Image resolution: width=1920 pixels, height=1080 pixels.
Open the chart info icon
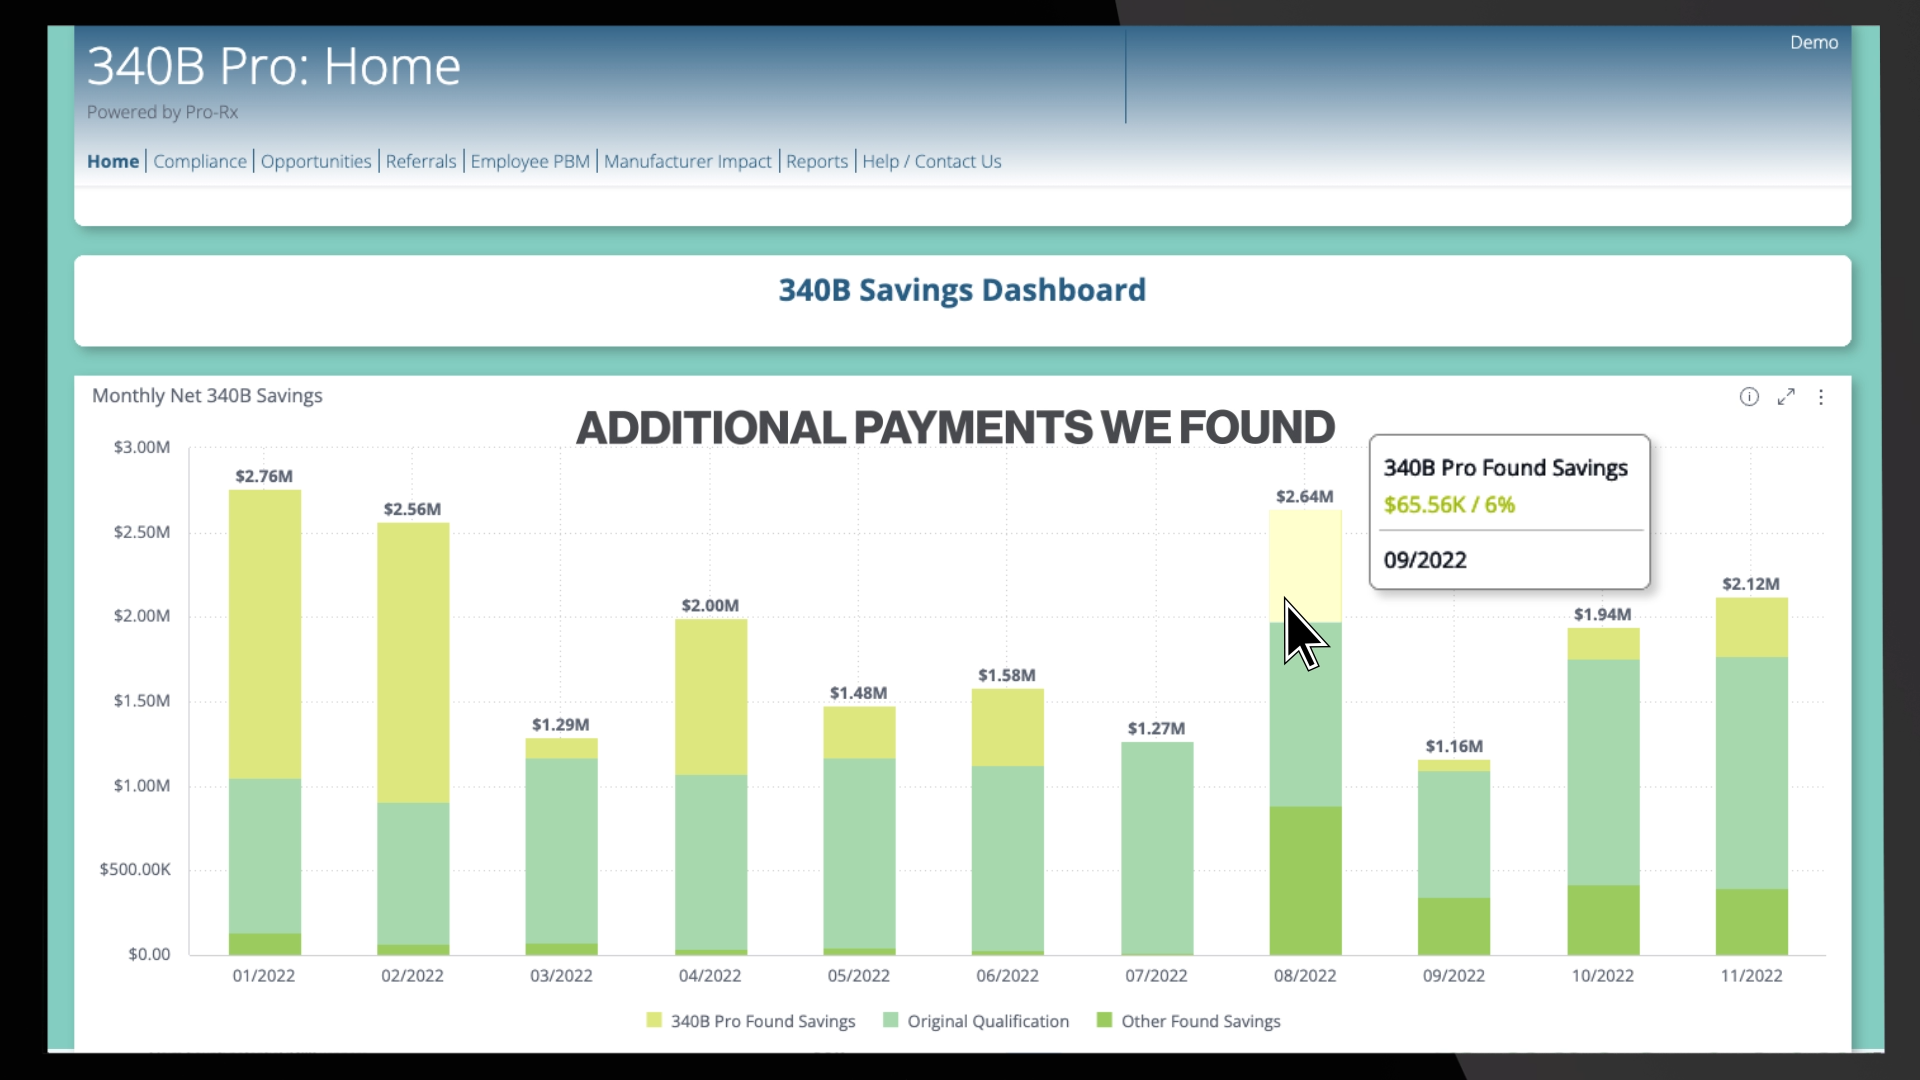[1749, 397]
